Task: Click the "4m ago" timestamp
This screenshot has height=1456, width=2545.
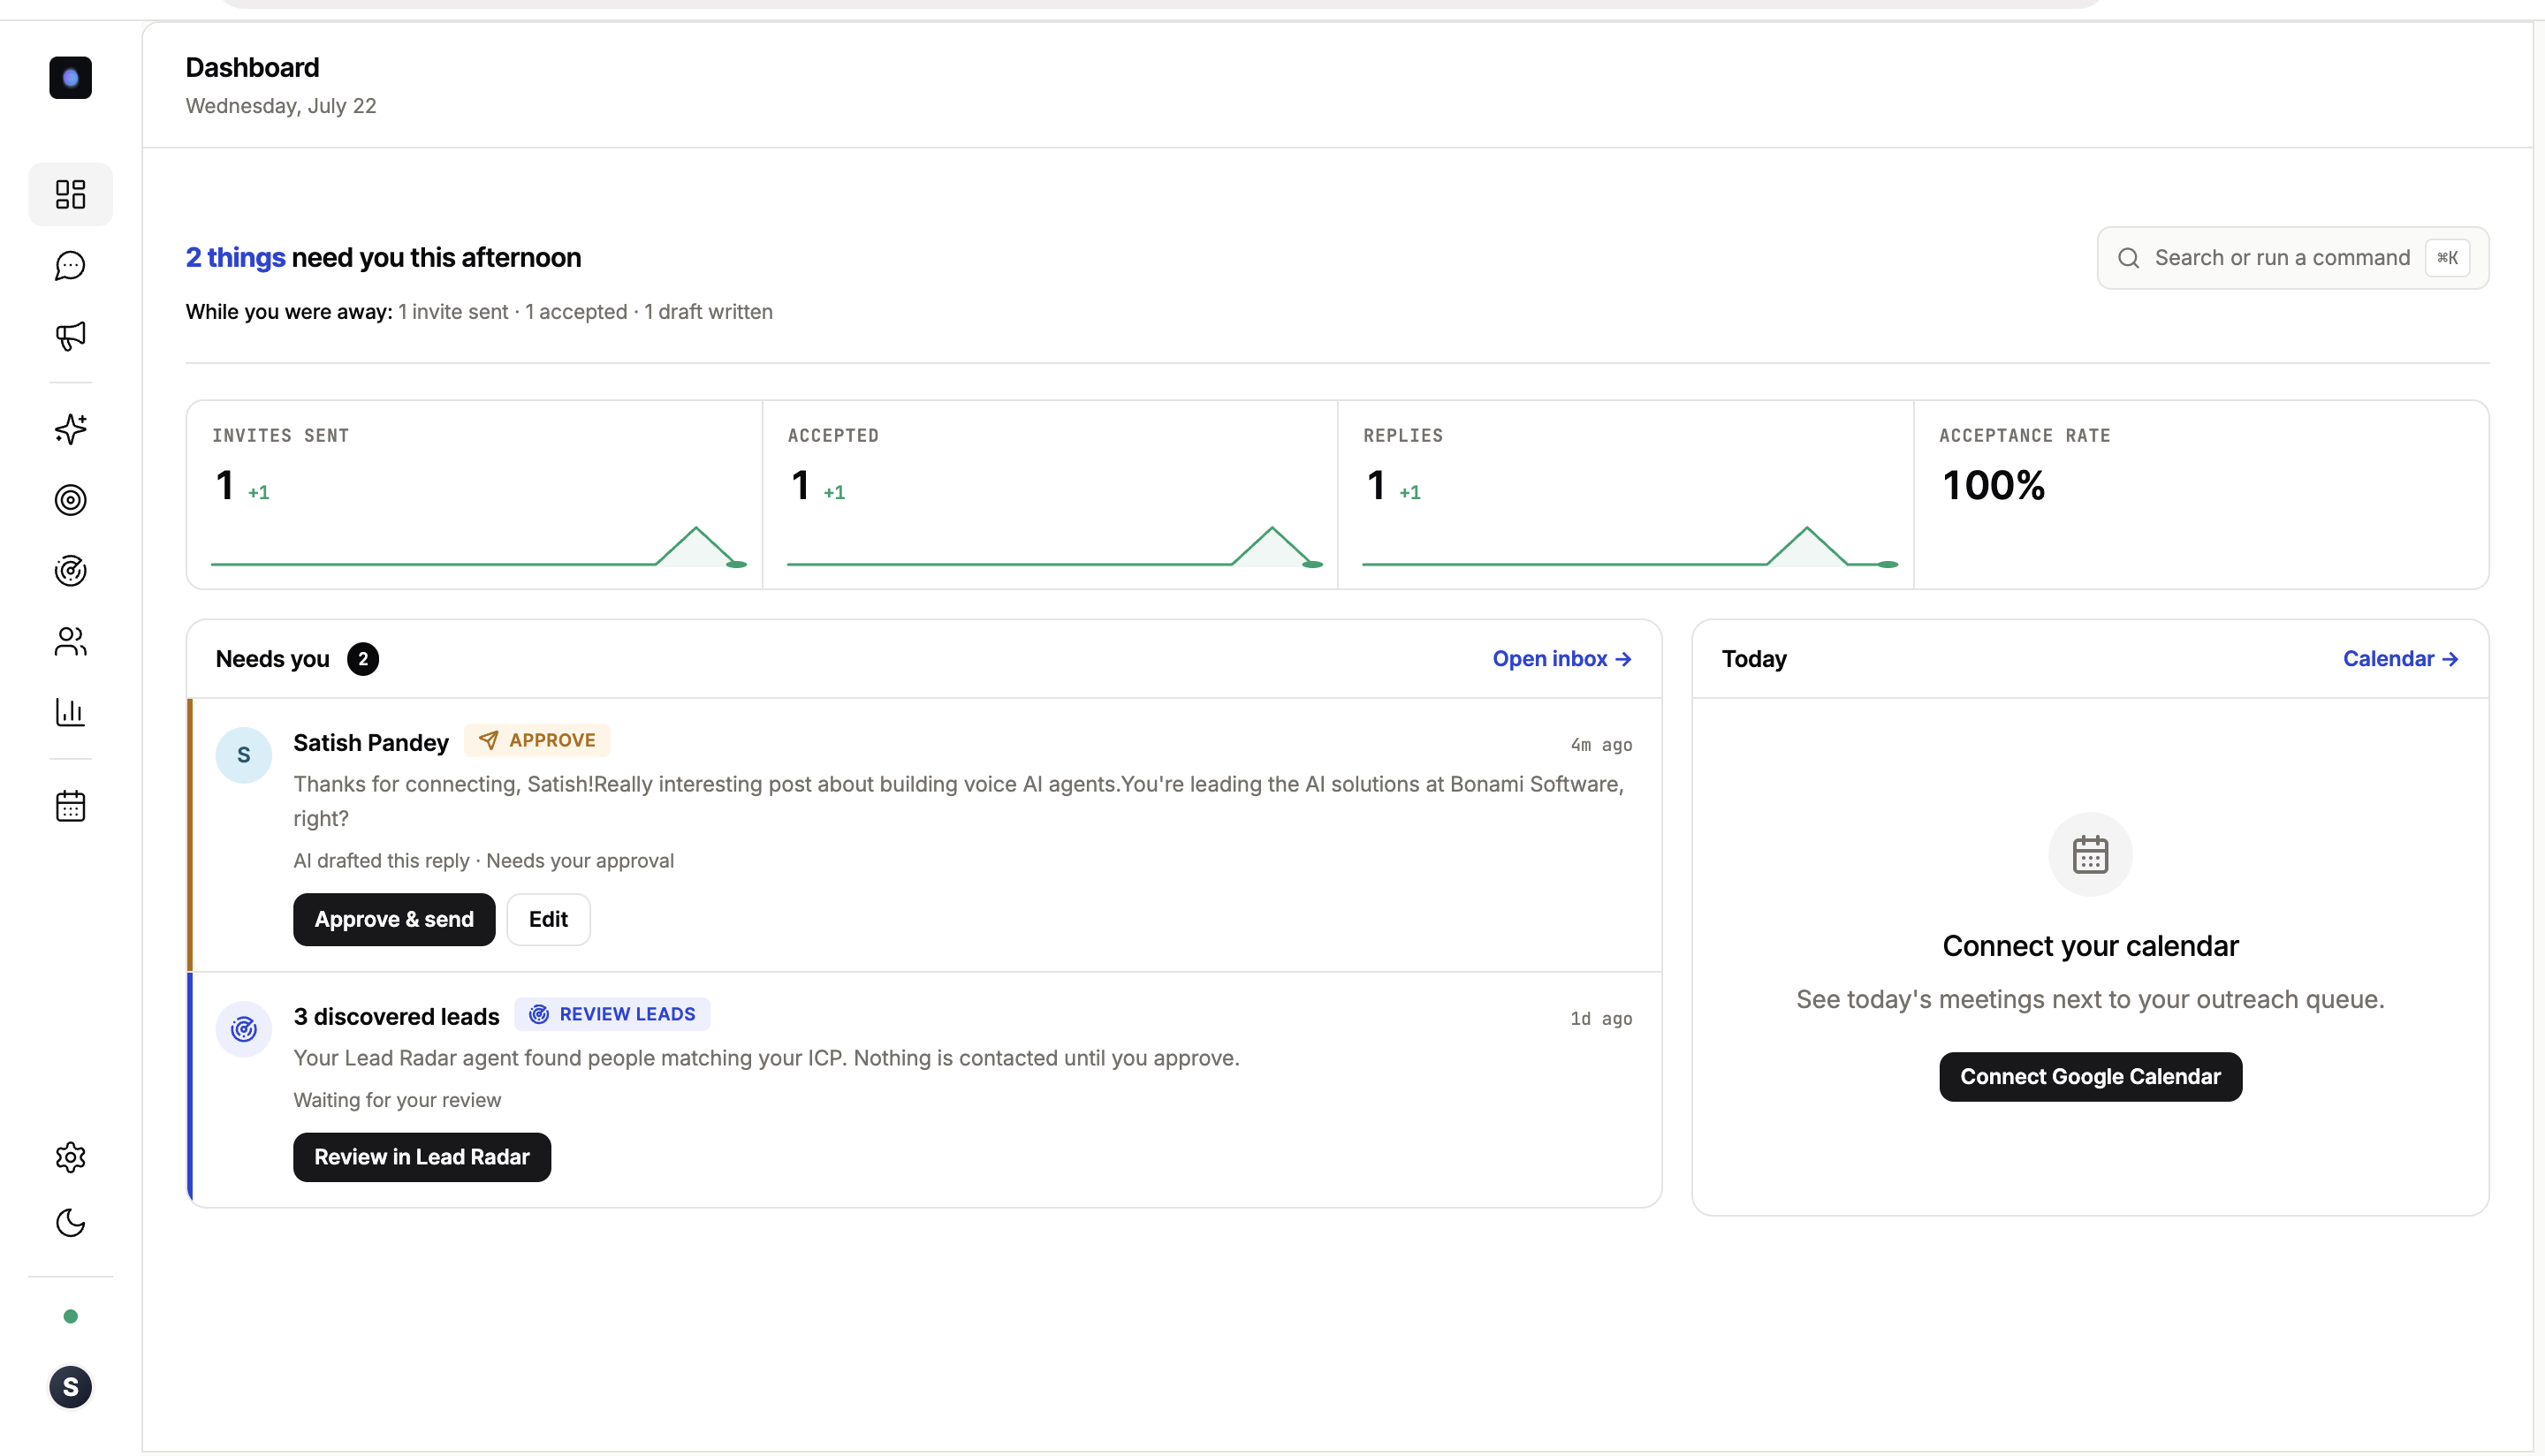Action: 1601,745
